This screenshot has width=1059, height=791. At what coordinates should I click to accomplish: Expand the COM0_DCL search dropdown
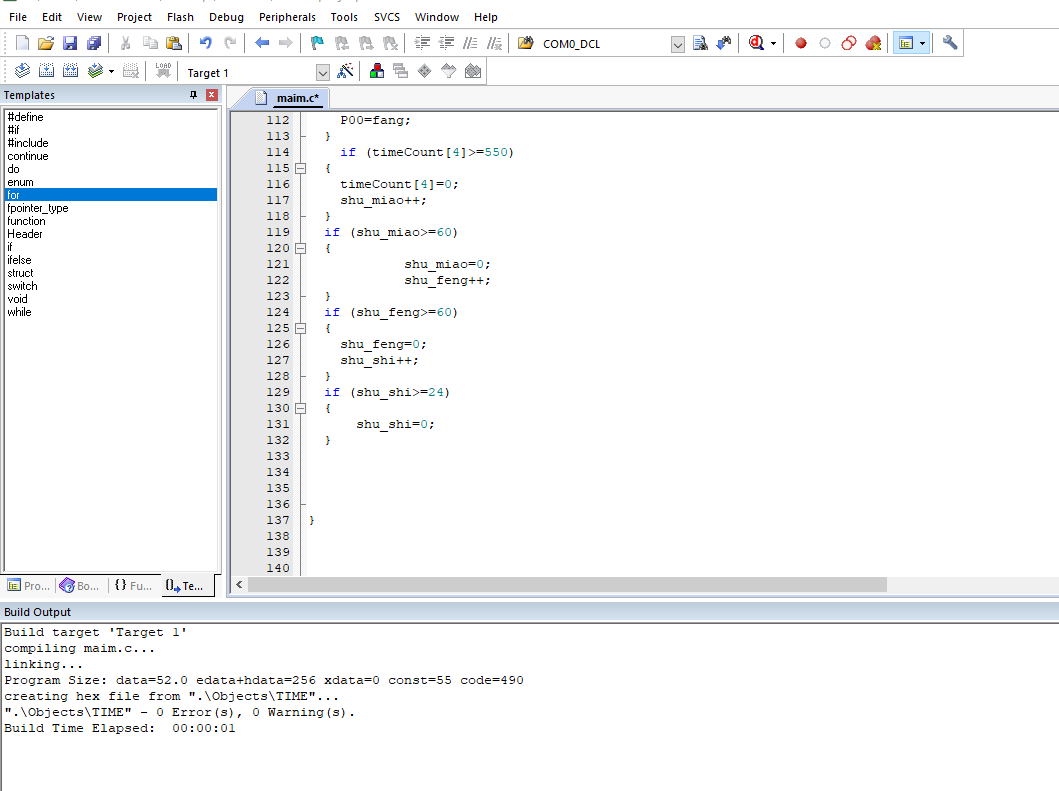pyautogui.click(x=677, y=45)
